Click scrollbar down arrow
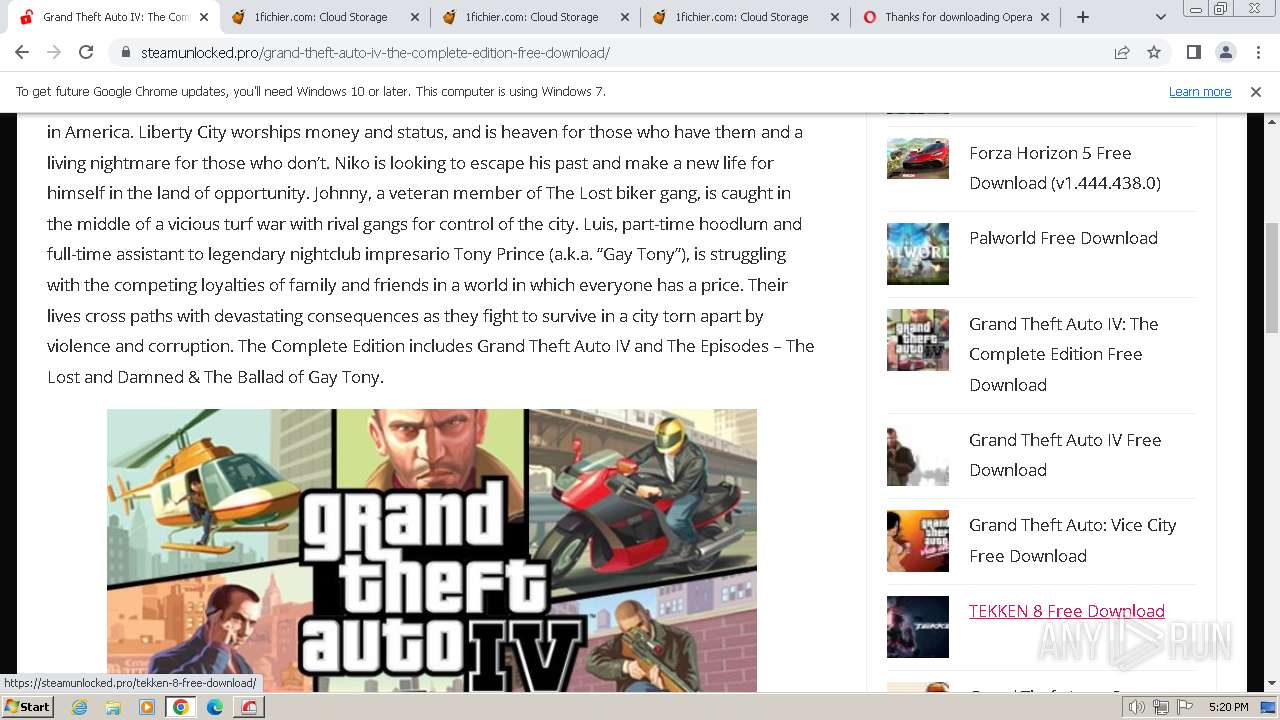 [x=1271, y=684]
